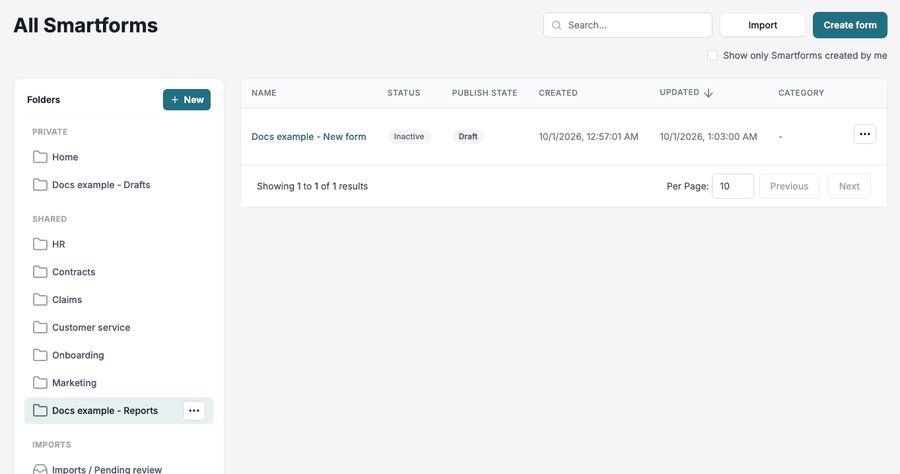Sort by the Publish State column header
Viewport: 900px width, 474px height.
pos(484,93)
